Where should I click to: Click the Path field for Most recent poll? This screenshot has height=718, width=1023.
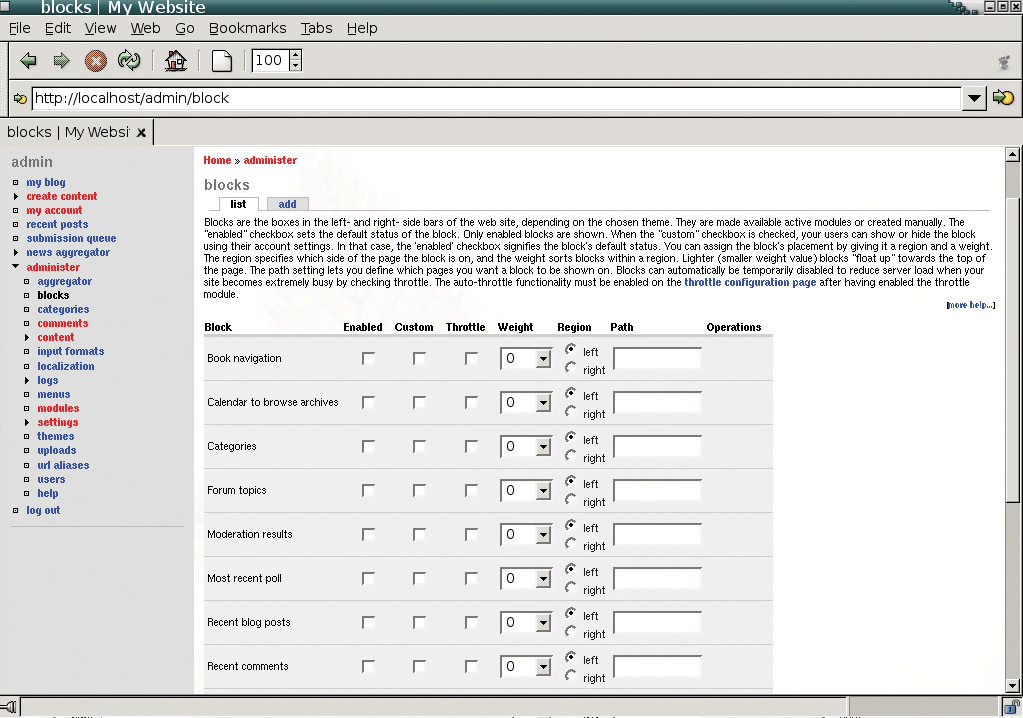(x=658, y=578)
